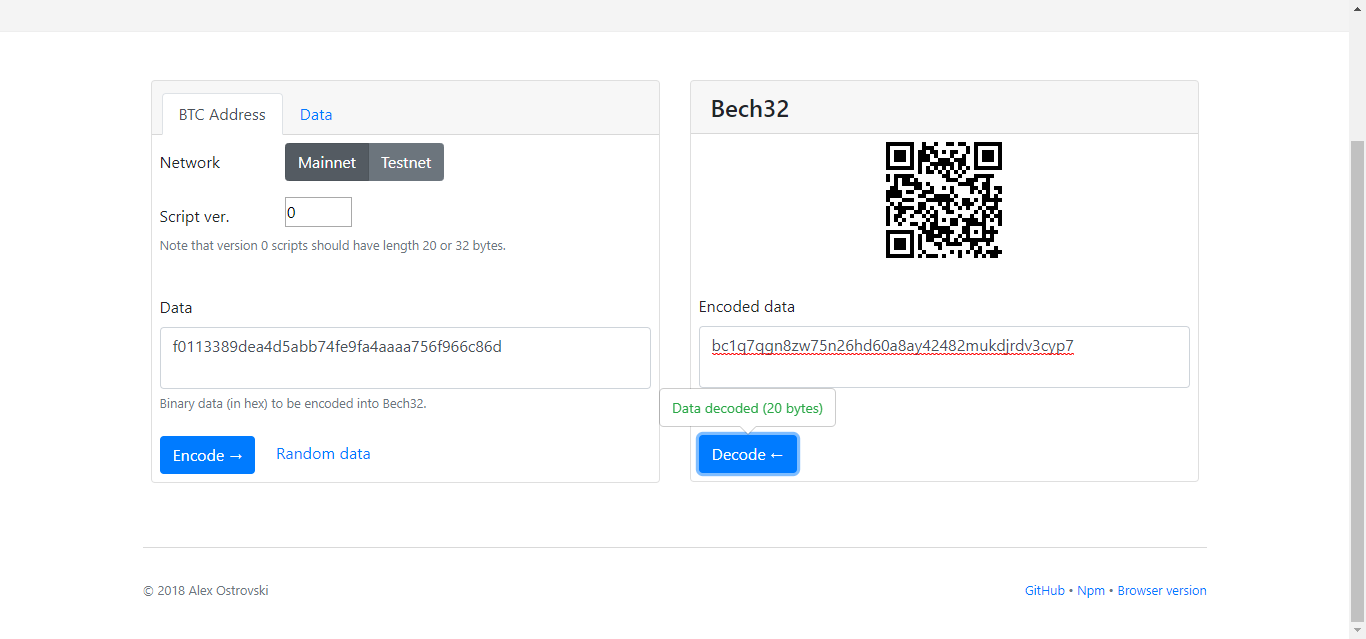Click the Encode button
The height and width of the screenshot is (639, 1366).
[x=207, y=455]
